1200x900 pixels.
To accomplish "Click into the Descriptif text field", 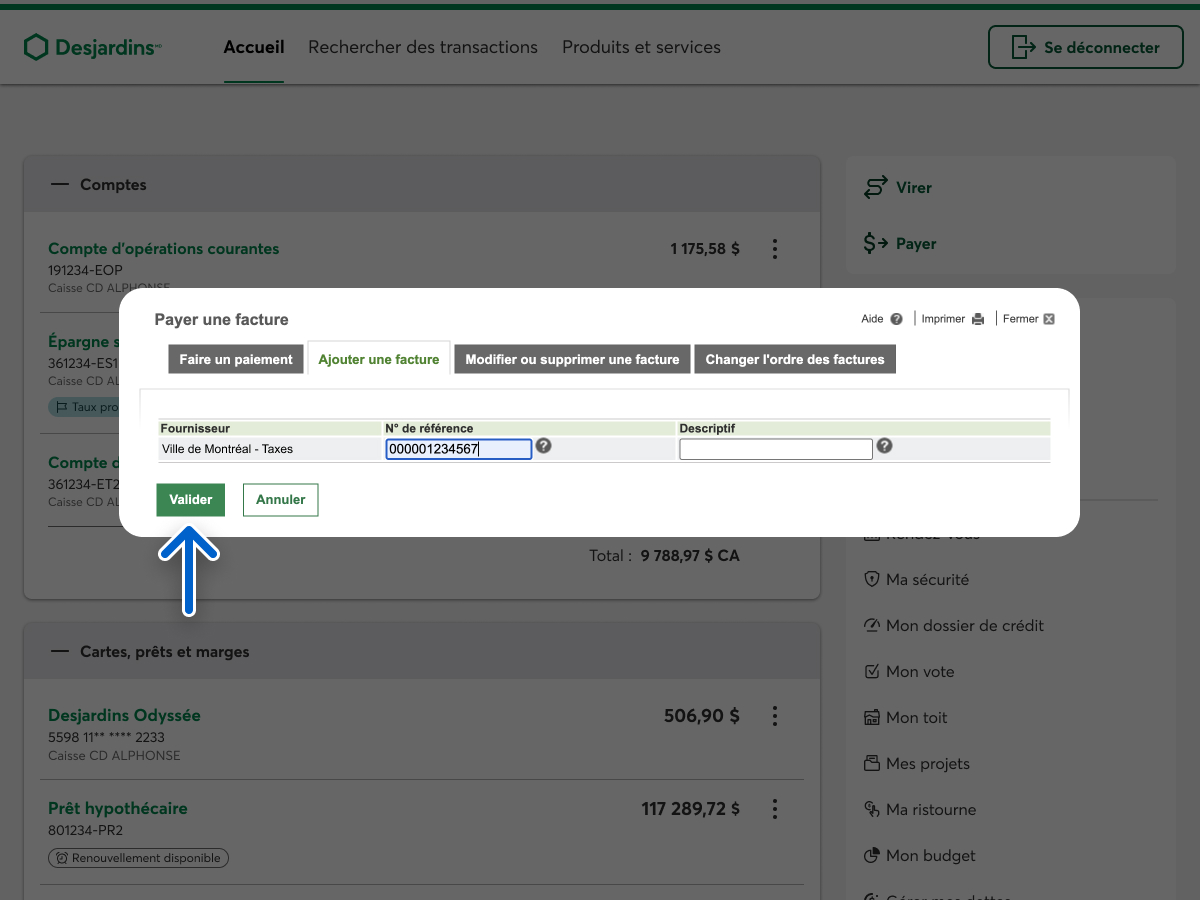I will [x=775, y=450].
